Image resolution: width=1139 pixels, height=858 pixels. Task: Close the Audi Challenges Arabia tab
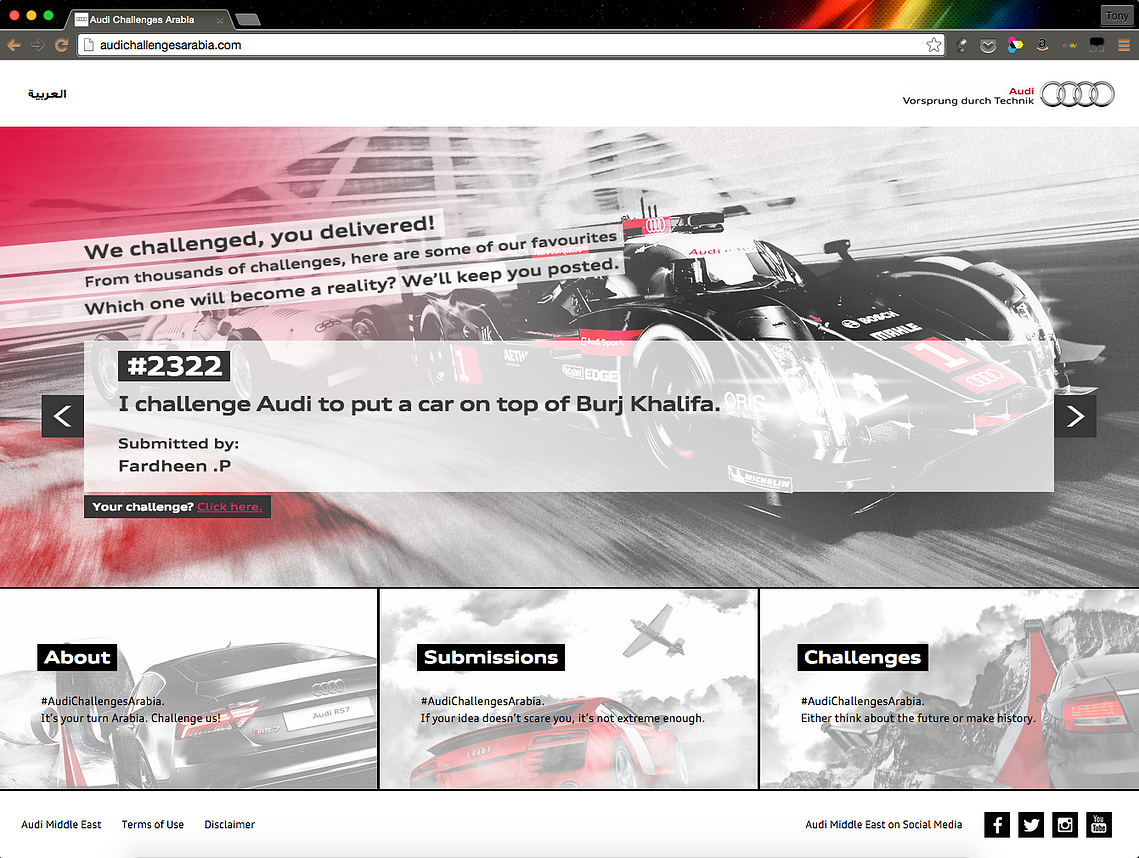[x=219, y=20]
